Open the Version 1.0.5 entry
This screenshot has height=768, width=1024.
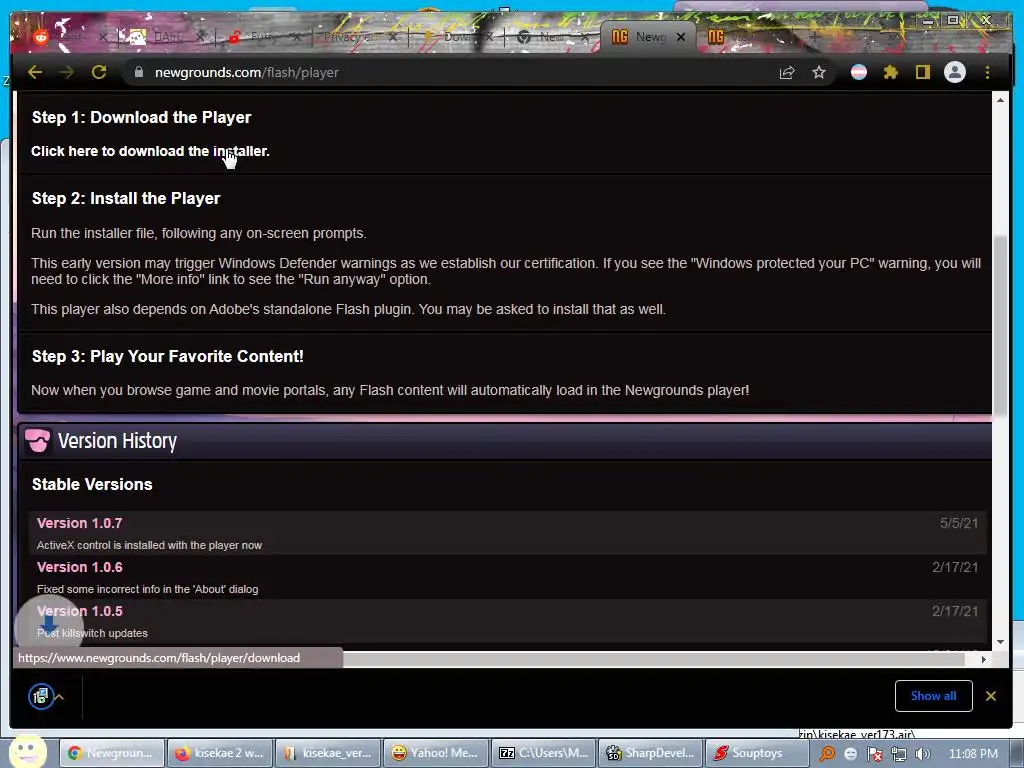point(80,611)
